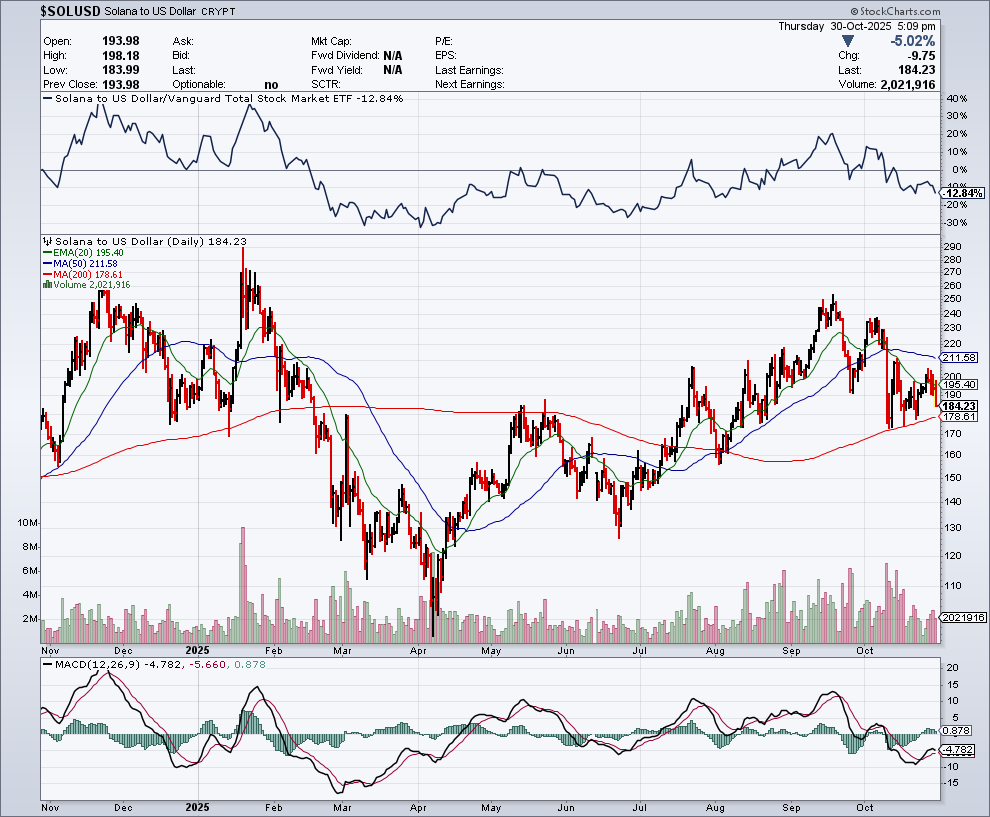Click the 211.58 MA(50) price tag
The width and height of the screenshot is (990, 817).
(960, 358)
